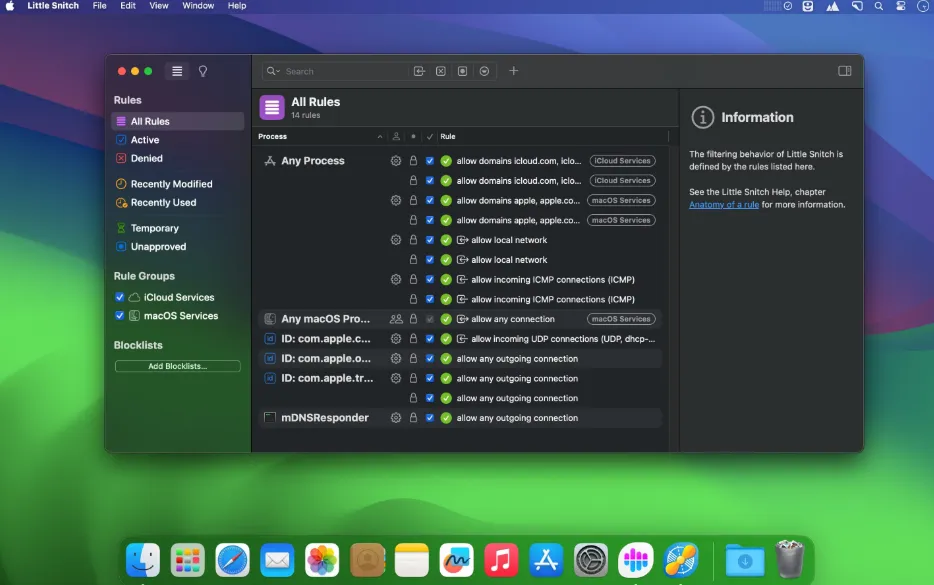This screenshot has width=934, height=585.
Task: Toggle the checkbox in Any macOS Pro... row
Action: click(429, 319)
